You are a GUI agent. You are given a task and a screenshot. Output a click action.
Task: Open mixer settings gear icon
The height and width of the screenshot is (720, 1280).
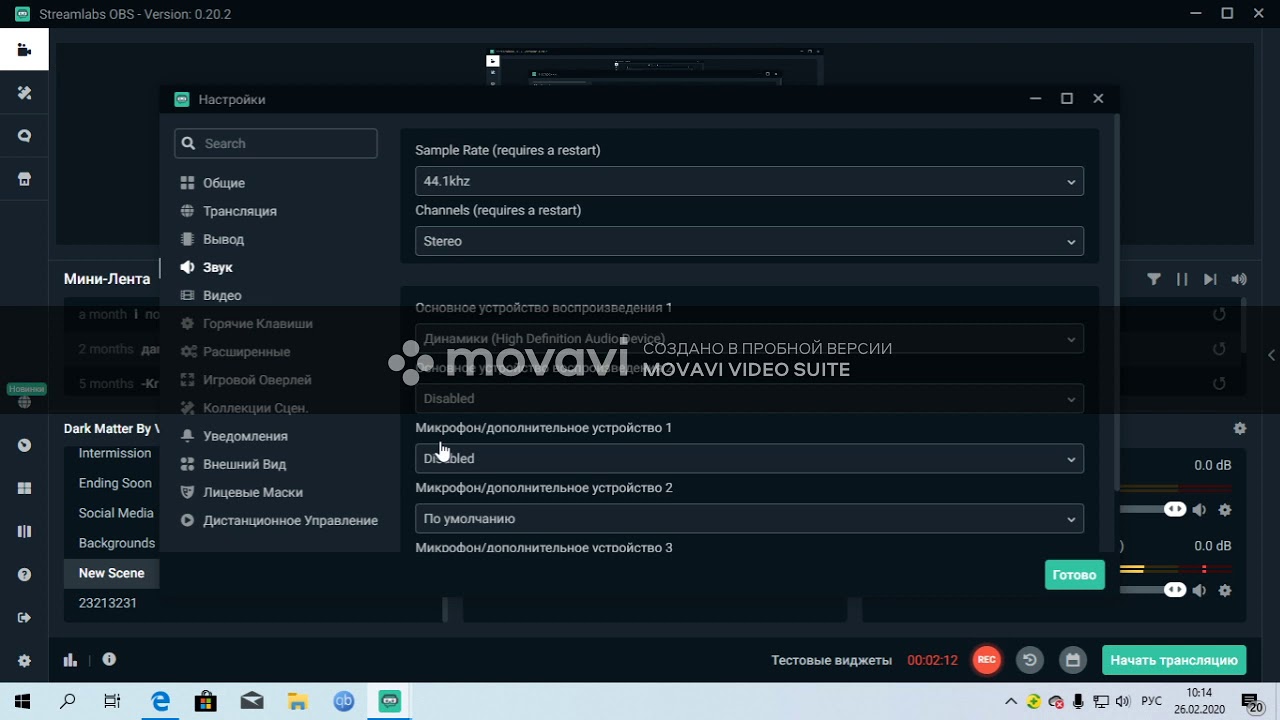1240,428
